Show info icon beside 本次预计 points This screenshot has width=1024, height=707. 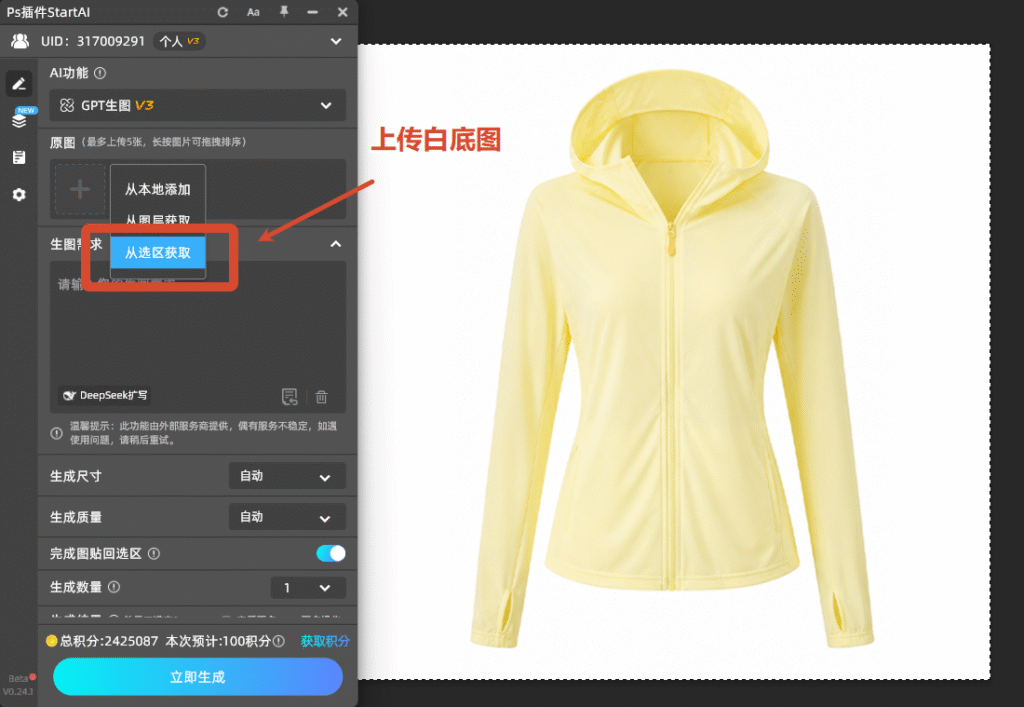279,641
